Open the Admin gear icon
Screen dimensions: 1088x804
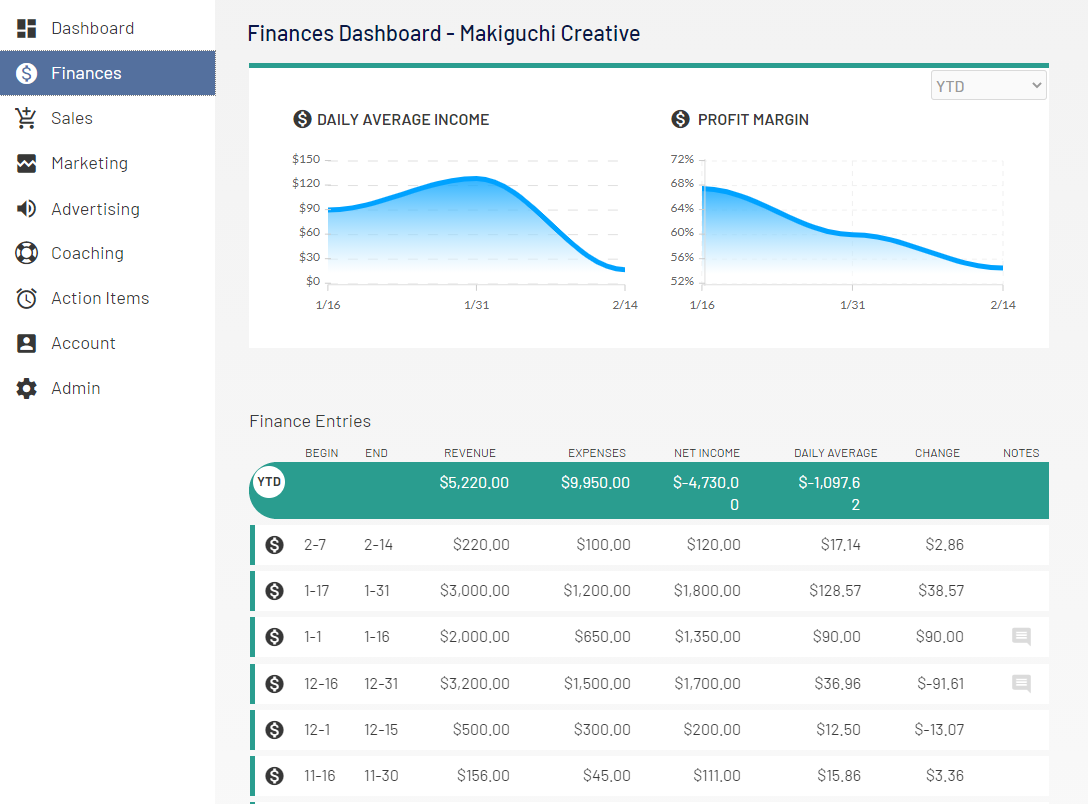[24, 387]
